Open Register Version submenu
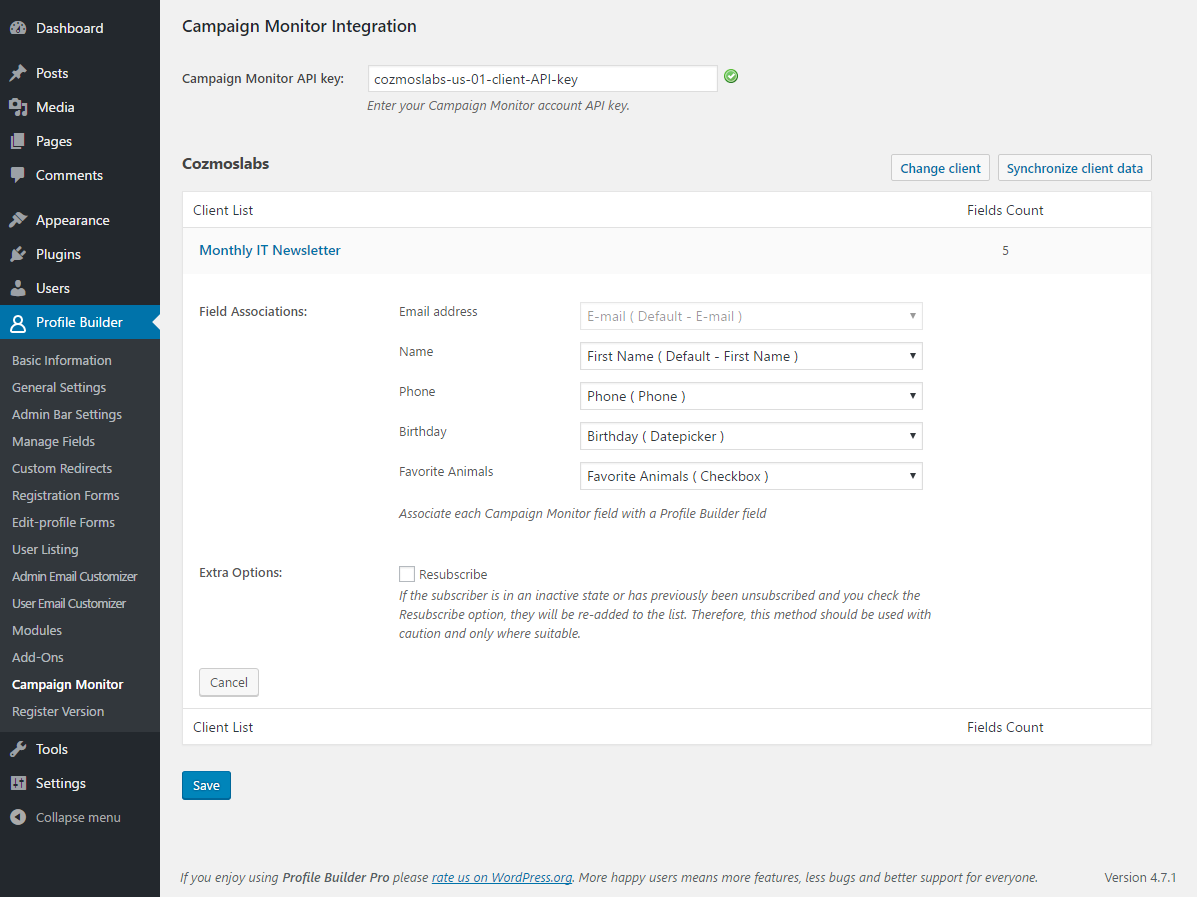Image resolution: width=1197 pixels, height=897 pixels. pos(58,711)
